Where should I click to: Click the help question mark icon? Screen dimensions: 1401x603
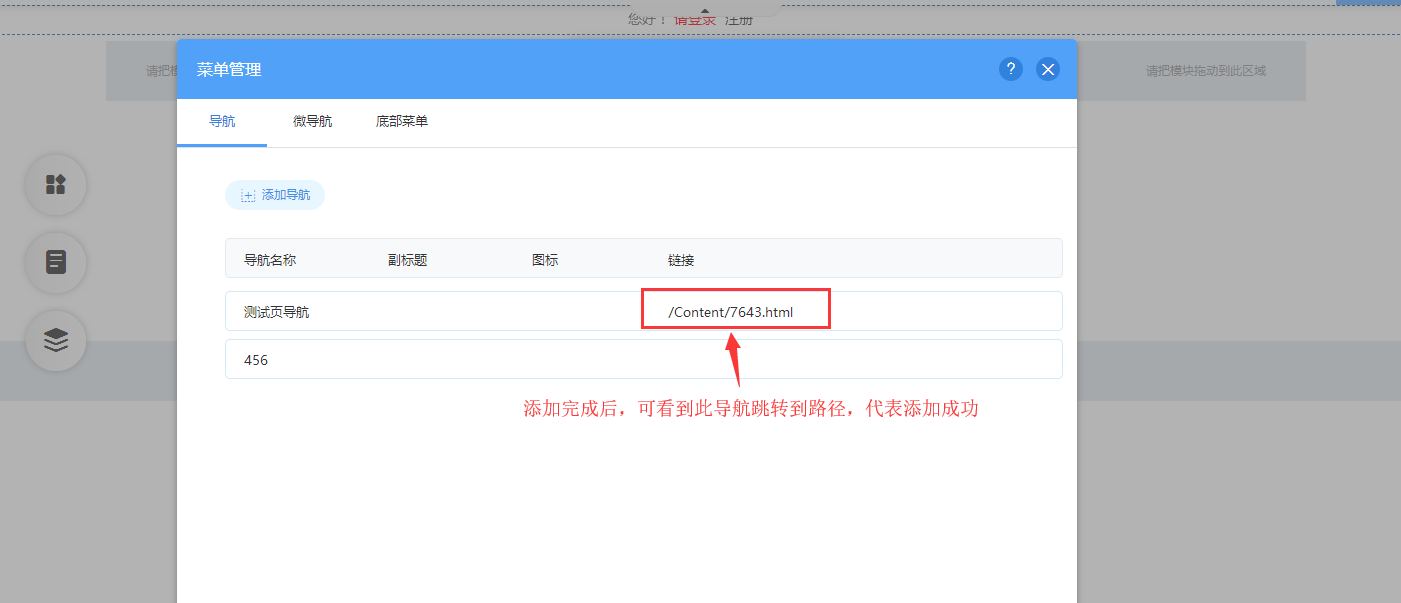point(1010,69)
